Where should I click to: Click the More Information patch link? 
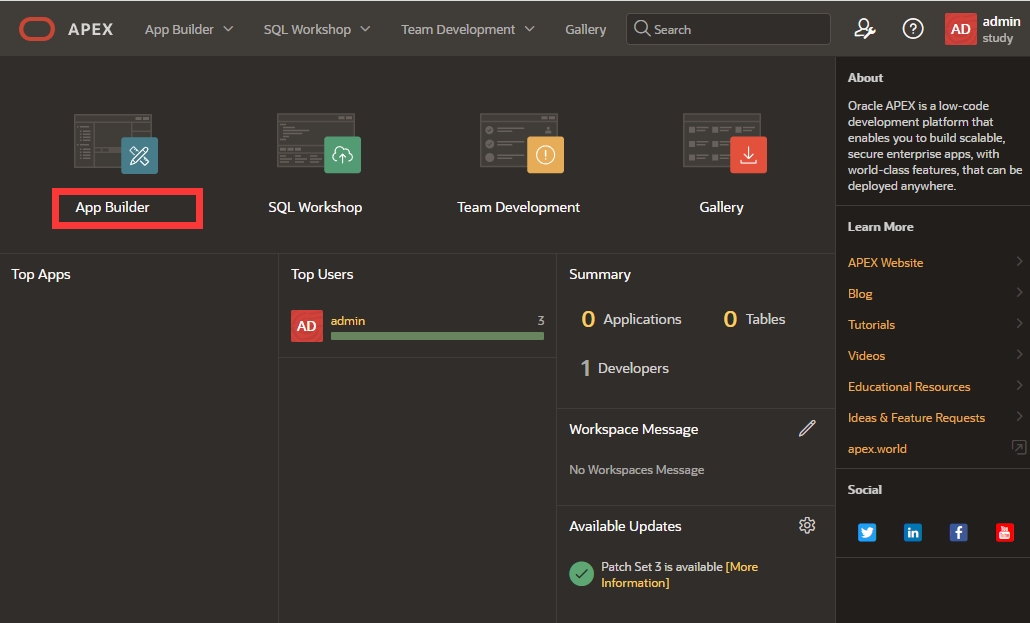tap(741, 567)
